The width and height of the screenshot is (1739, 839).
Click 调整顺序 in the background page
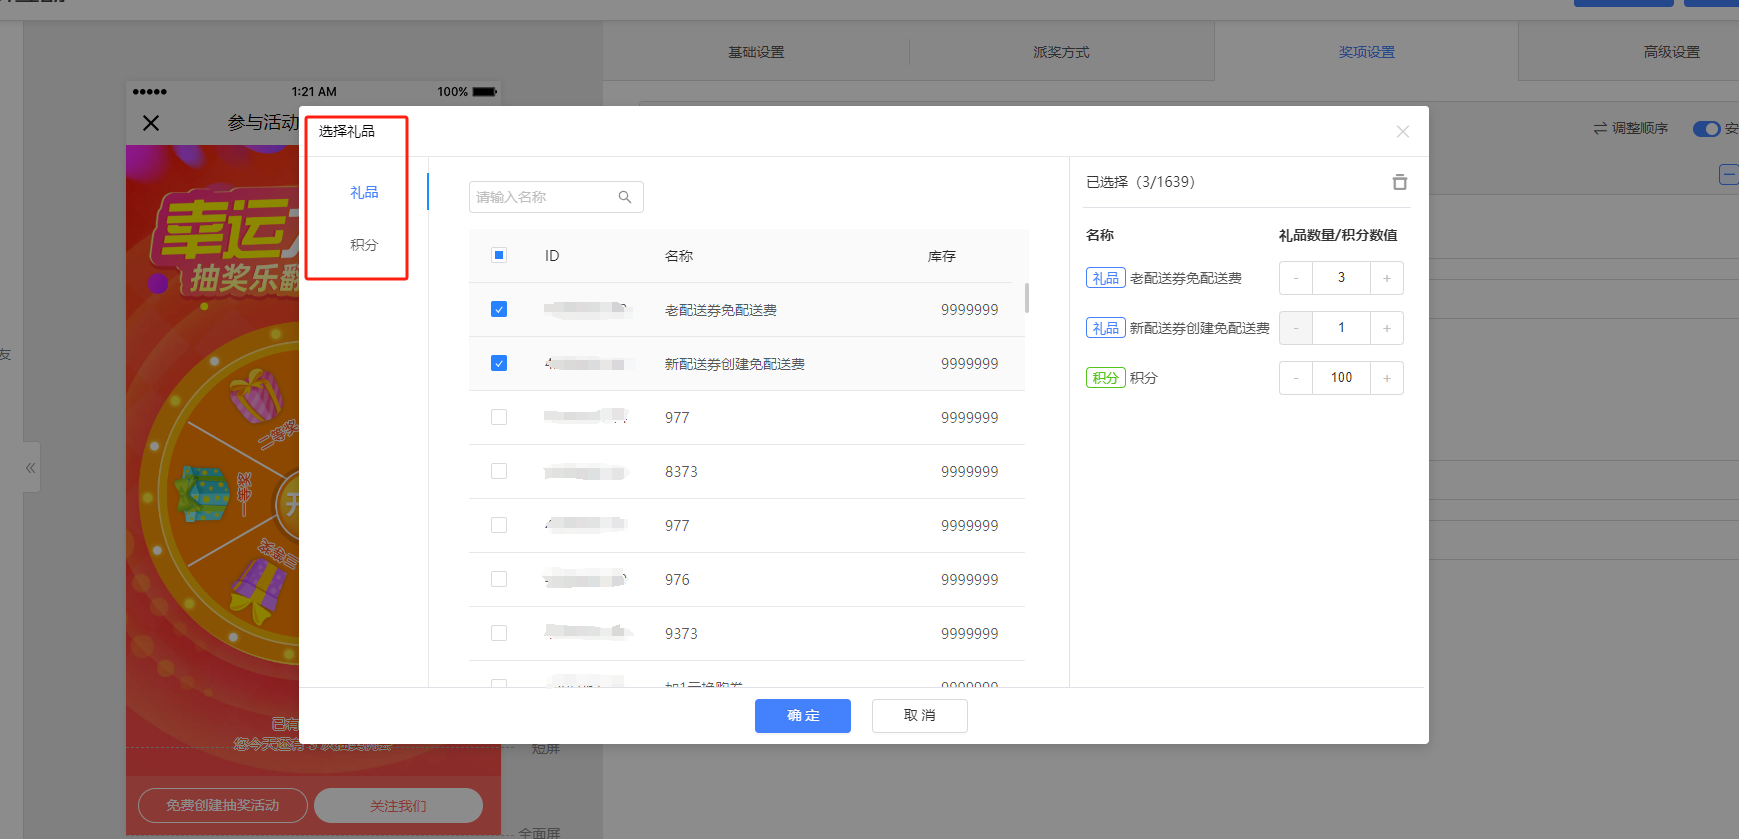tap(1631, 128)
